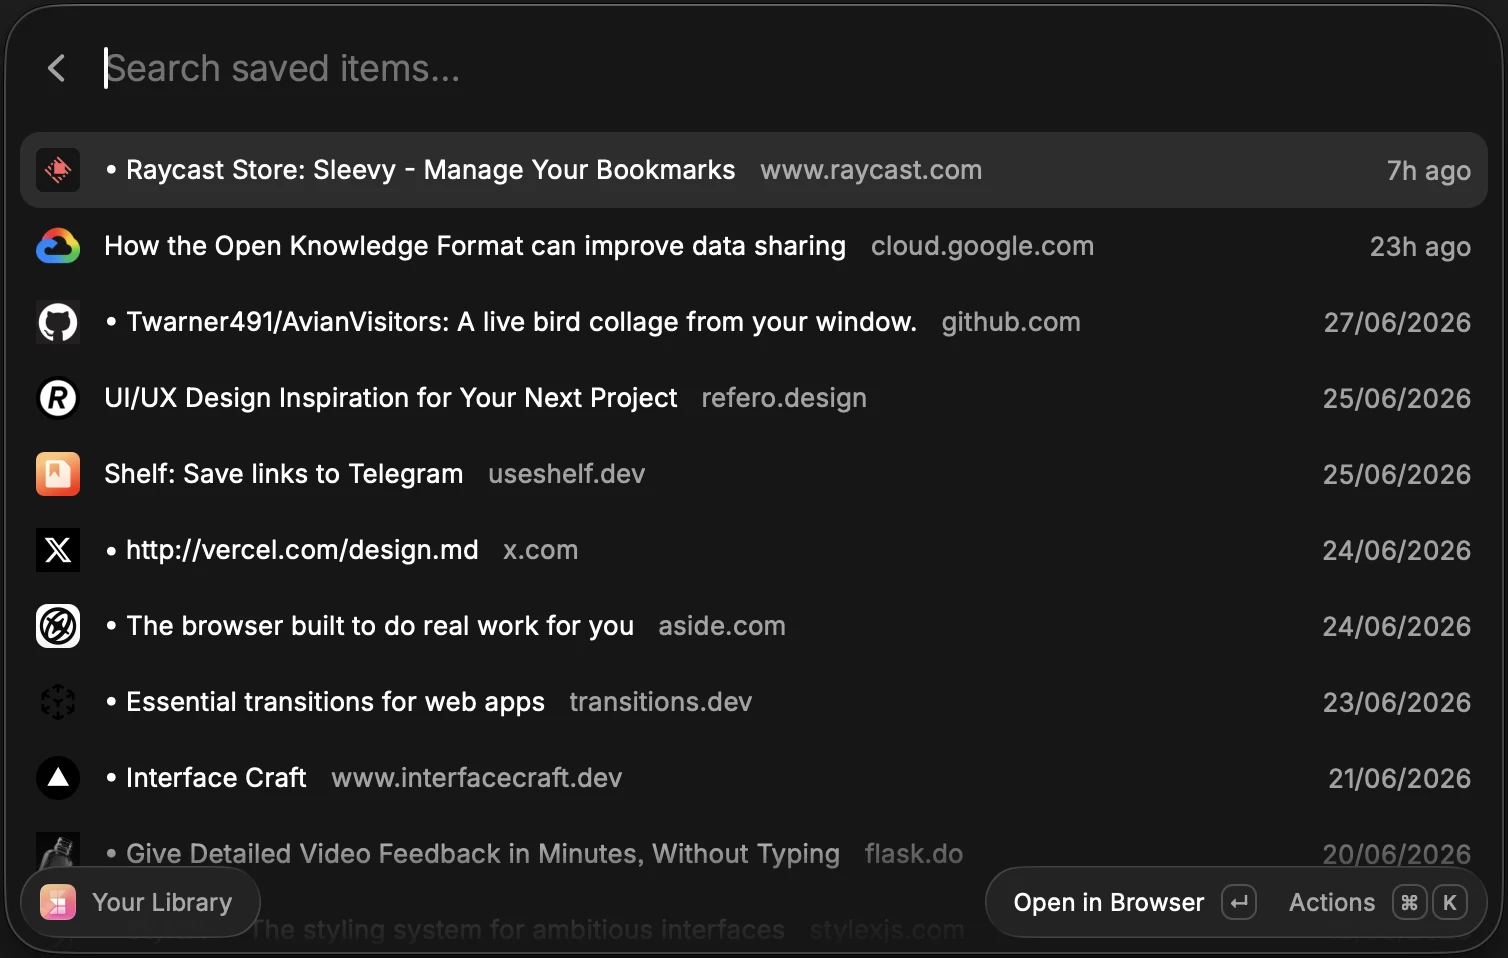Viewport: 1508px width, 958px height.
Task: Select the Twarner491/AvianVisitors item
Action: click(x=521, y=322)
